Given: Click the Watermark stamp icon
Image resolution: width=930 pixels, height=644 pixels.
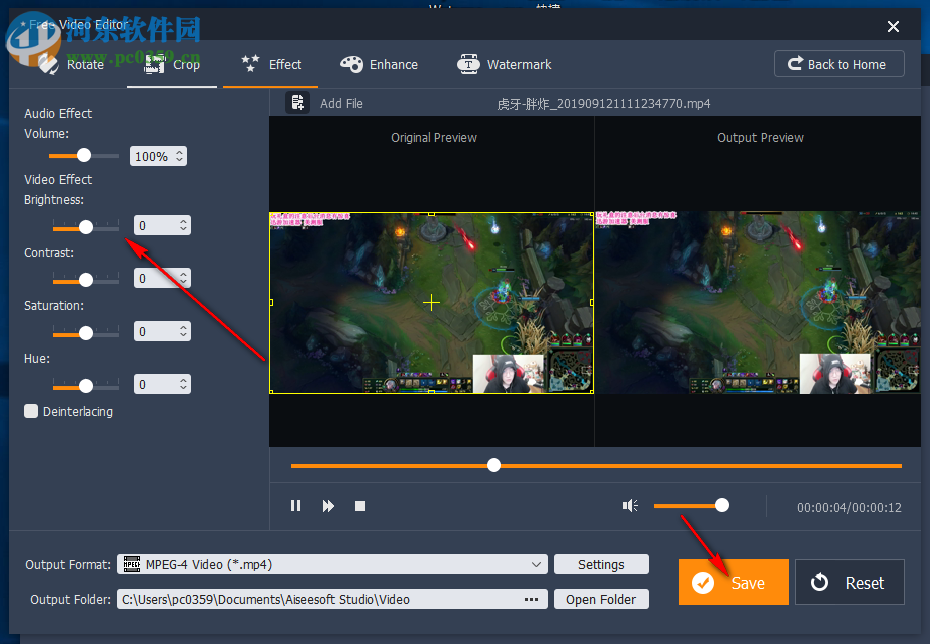Looking at the screenshot, I should point(468,64).
